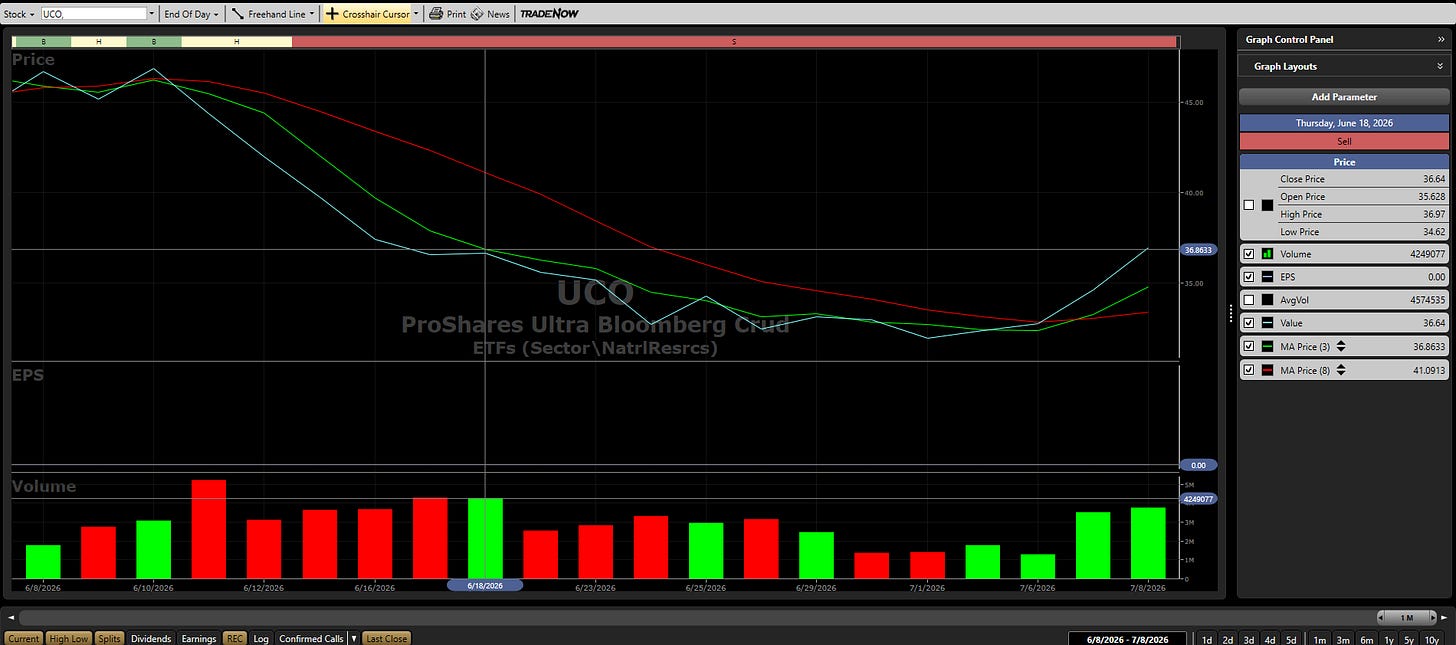Viewport: 1456px width, 645px height.
Task: Click MA Price (3) period stepper arrows
Action: click(1341, 346)
